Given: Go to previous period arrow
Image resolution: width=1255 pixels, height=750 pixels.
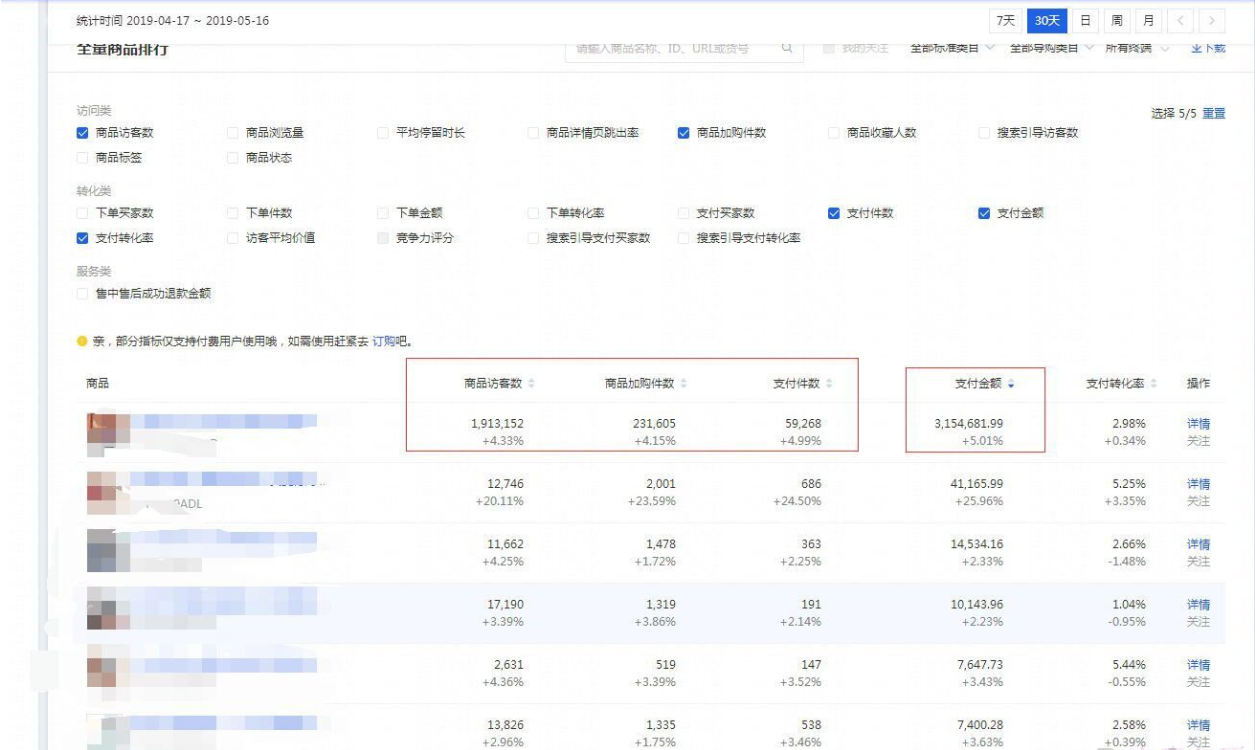Looking at the screenshot, I should point(1181,21).
